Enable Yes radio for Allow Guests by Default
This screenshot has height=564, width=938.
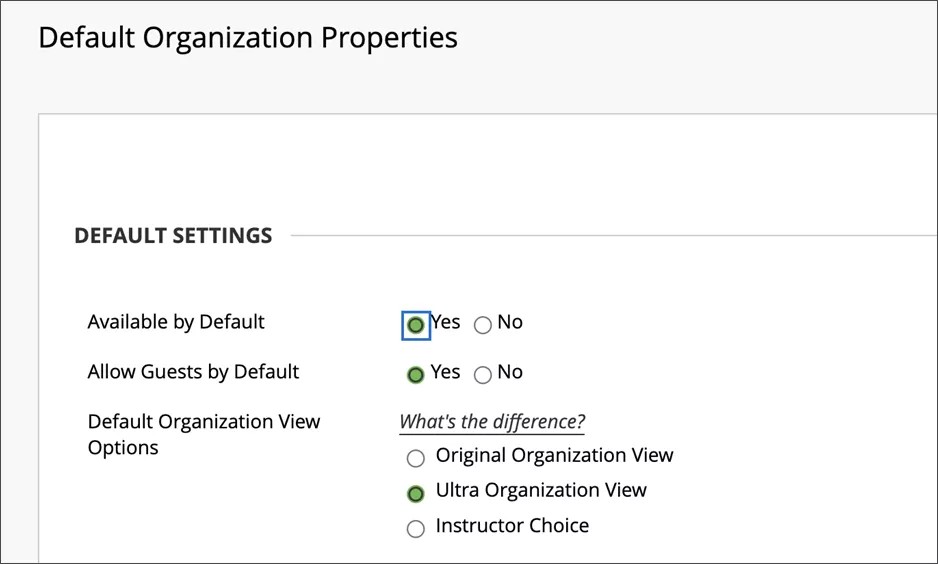416,375
